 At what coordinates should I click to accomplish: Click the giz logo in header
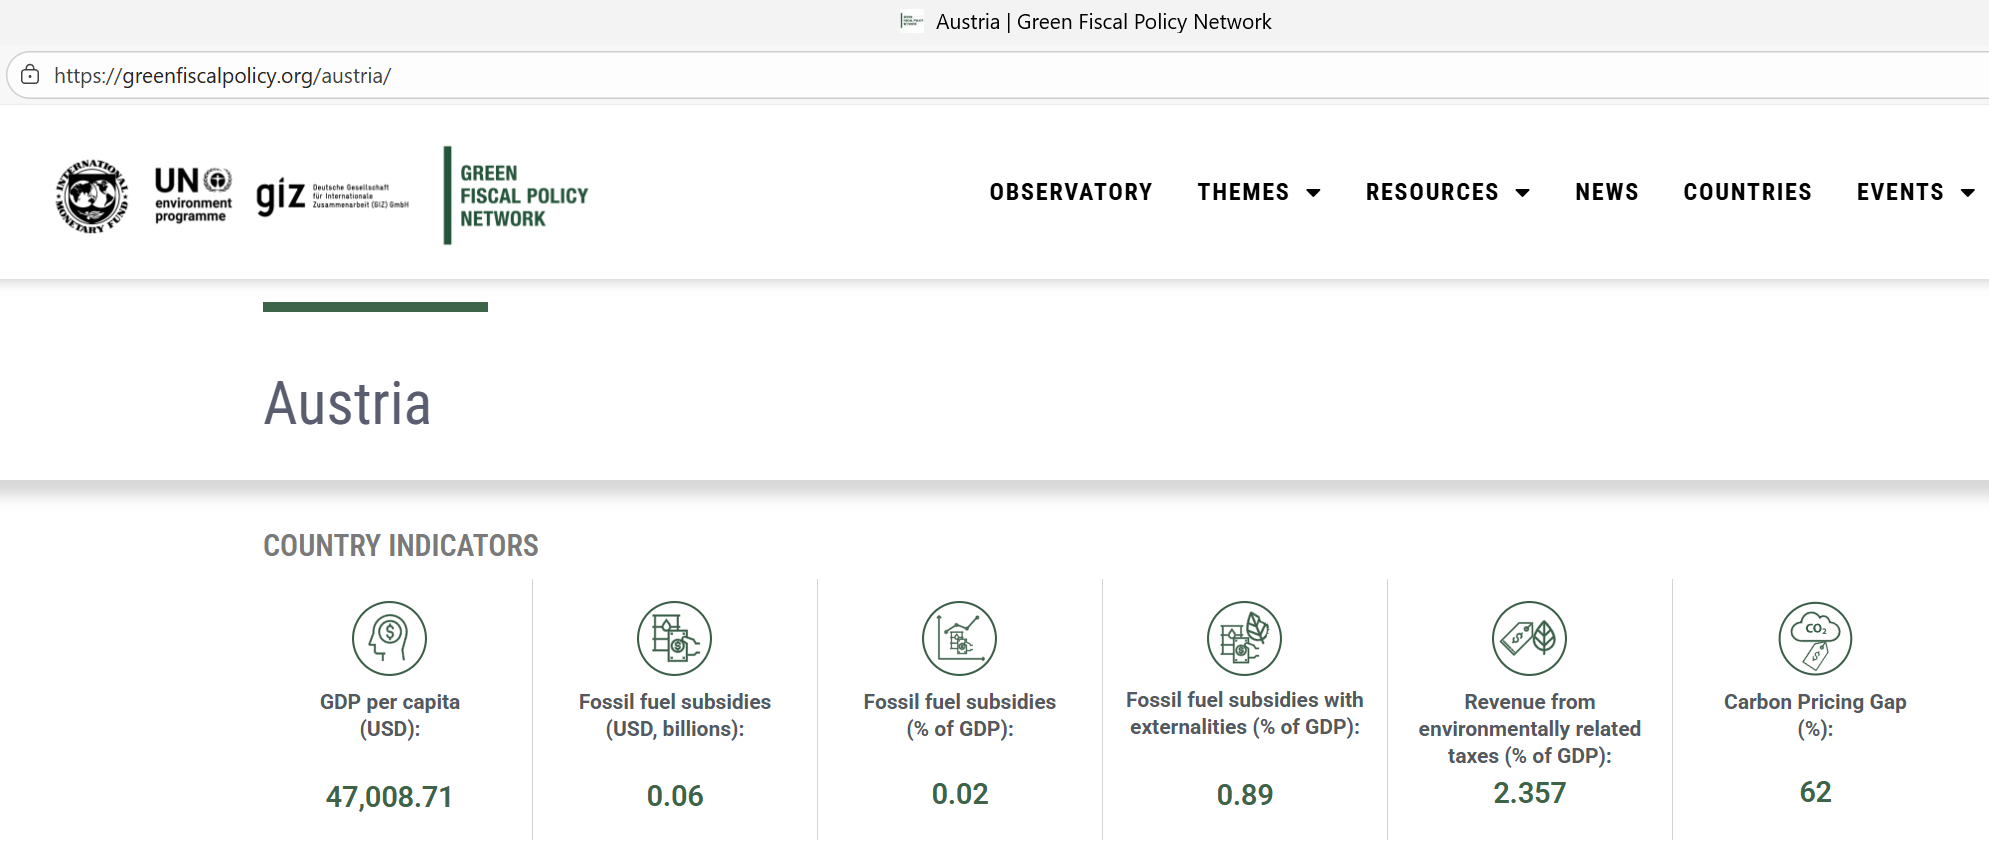point(332,195)
